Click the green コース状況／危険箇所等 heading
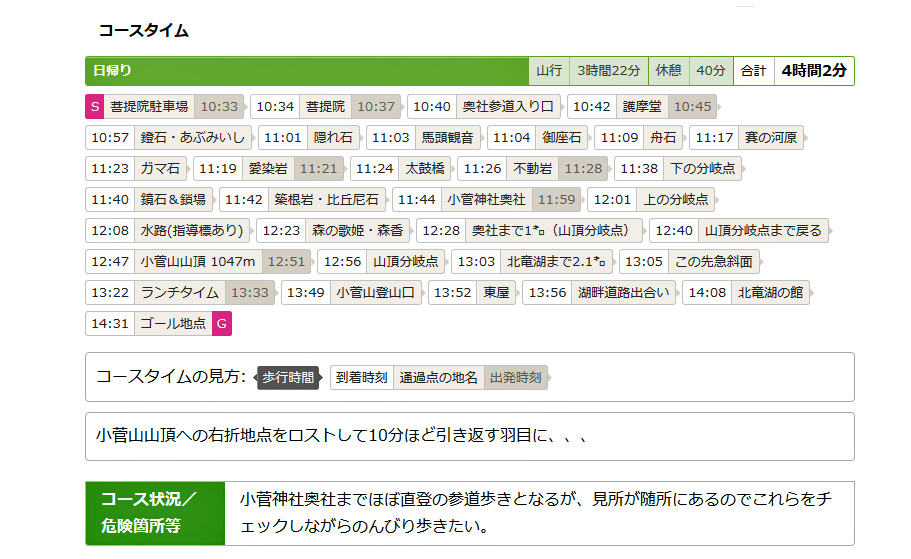 pos(155,512)
